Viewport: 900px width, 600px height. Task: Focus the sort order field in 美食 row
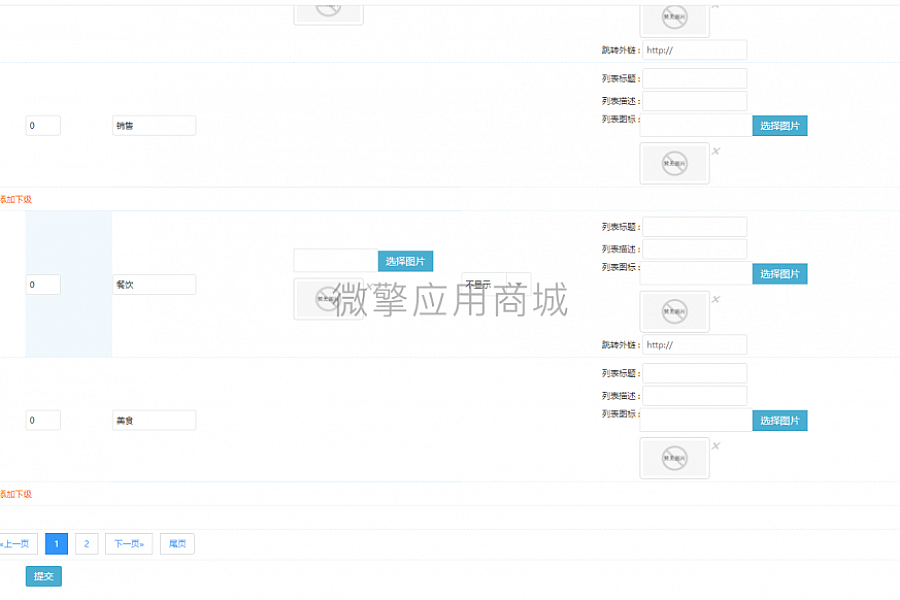(43, 420)
